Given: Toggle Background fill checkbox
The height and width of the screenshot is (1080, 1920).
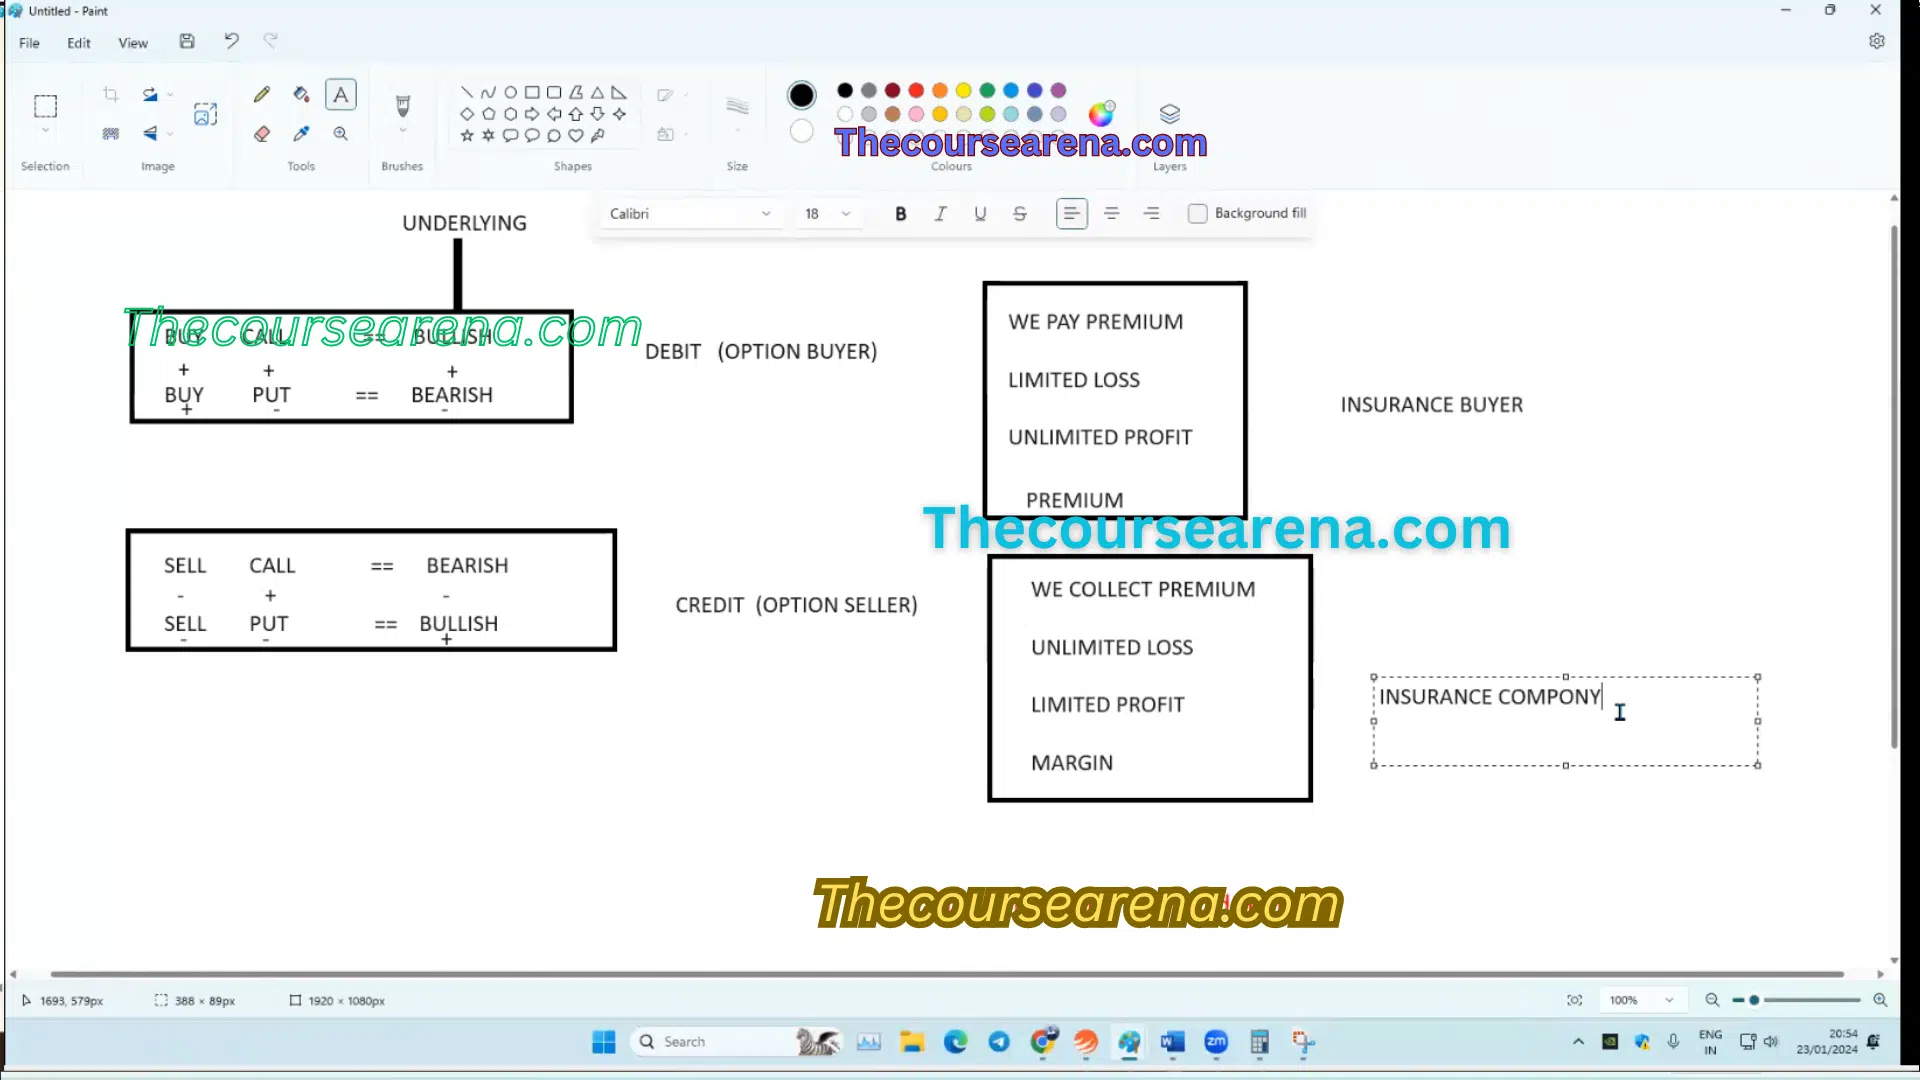Looking at the screenshot, I should pyautogui.click(x=1199, y=214).
